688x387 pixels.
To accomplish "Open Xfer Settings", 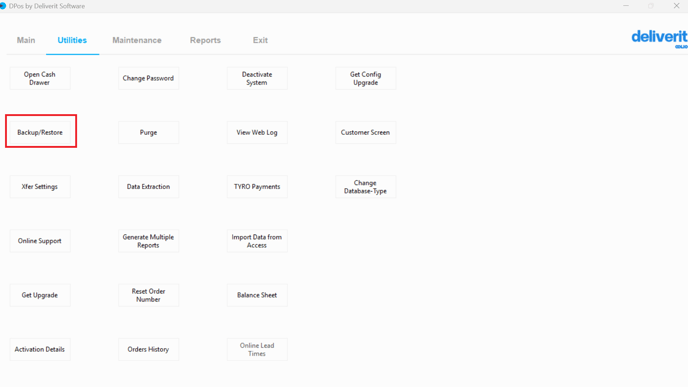I will tap(40, 186).
